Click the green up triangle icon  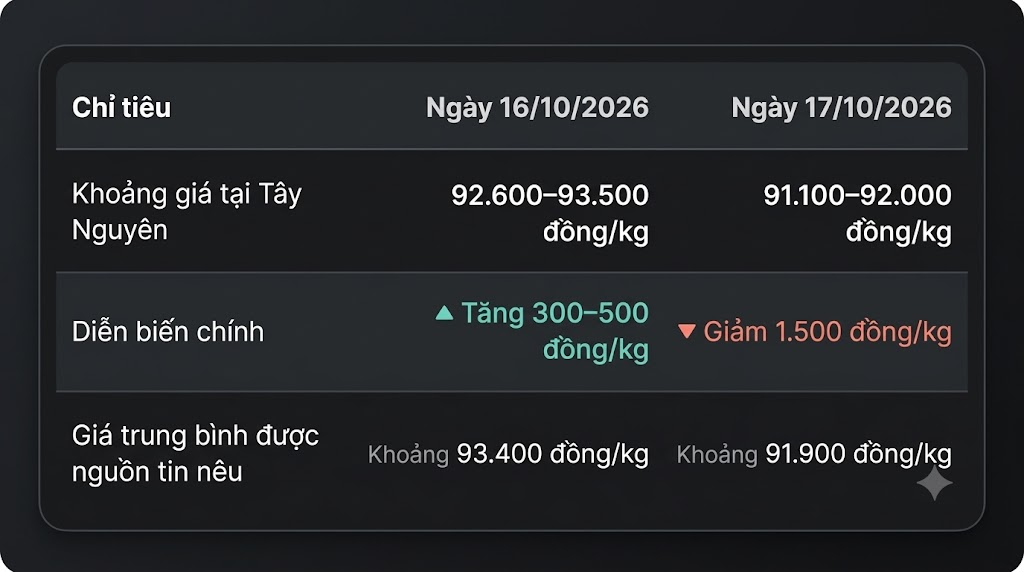click(x=444, y=313)
